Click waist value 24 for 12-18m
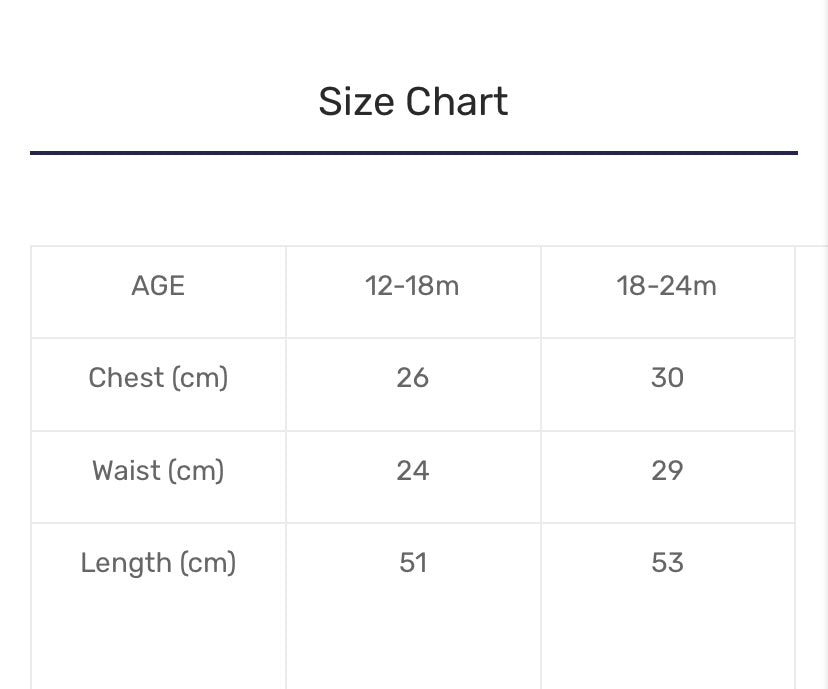The width and height of the screenshot is (828, 689). click(x=412, y=470)
